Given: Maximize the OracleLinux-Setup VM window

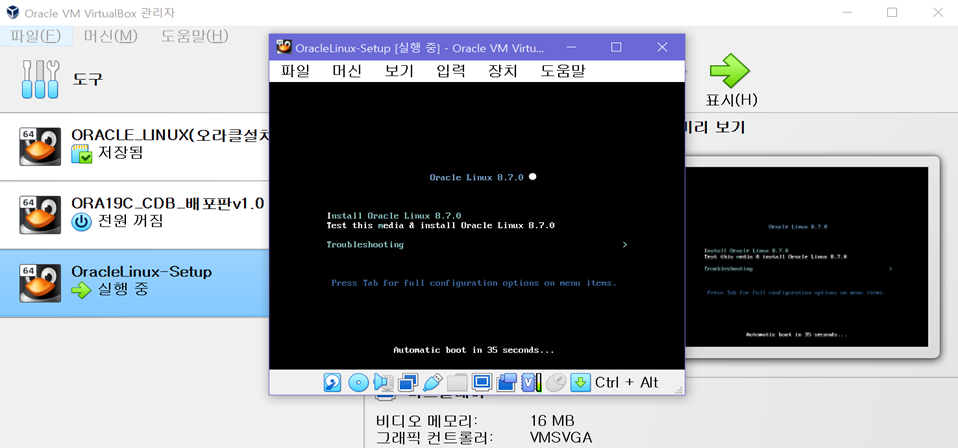Looking at the screenshot, I should [x=616, y=47].
